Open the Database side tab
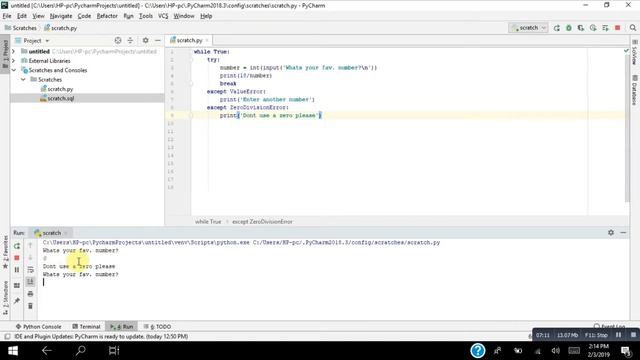640x360 pixels. 635,90
